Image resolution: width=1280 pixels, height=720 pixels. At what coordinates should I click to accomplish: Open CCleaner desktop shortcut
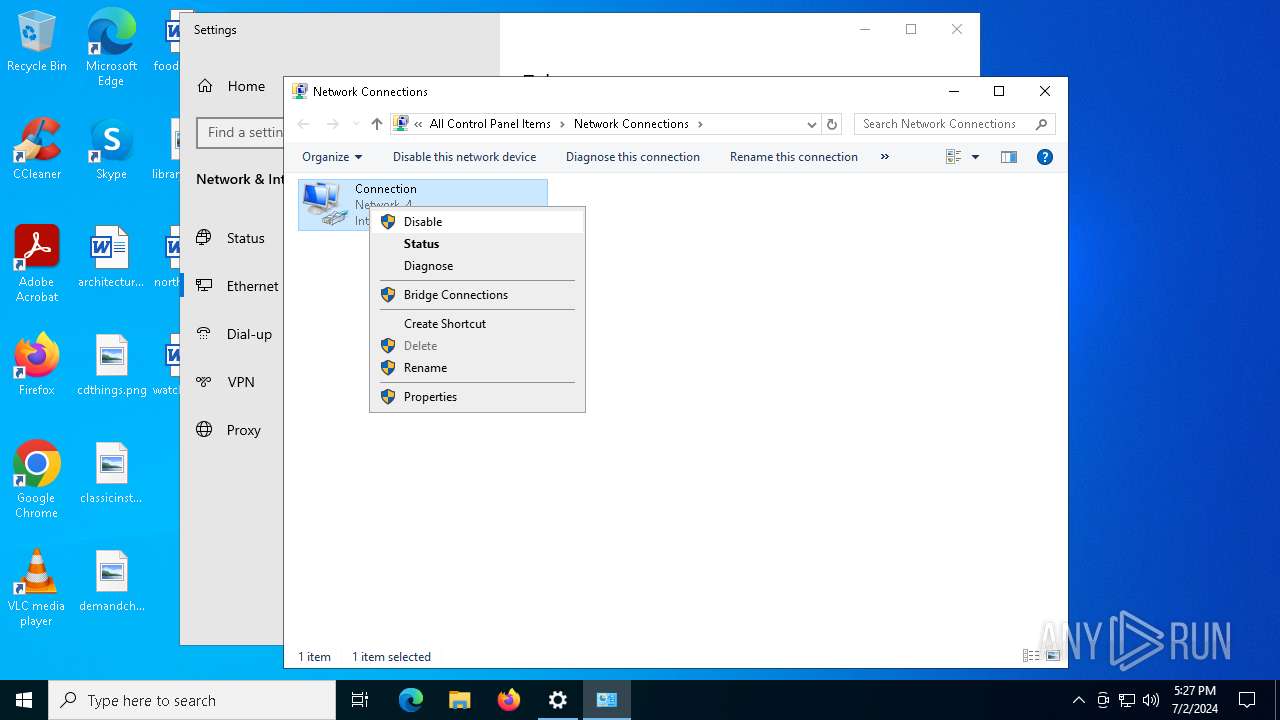point(37,150)
